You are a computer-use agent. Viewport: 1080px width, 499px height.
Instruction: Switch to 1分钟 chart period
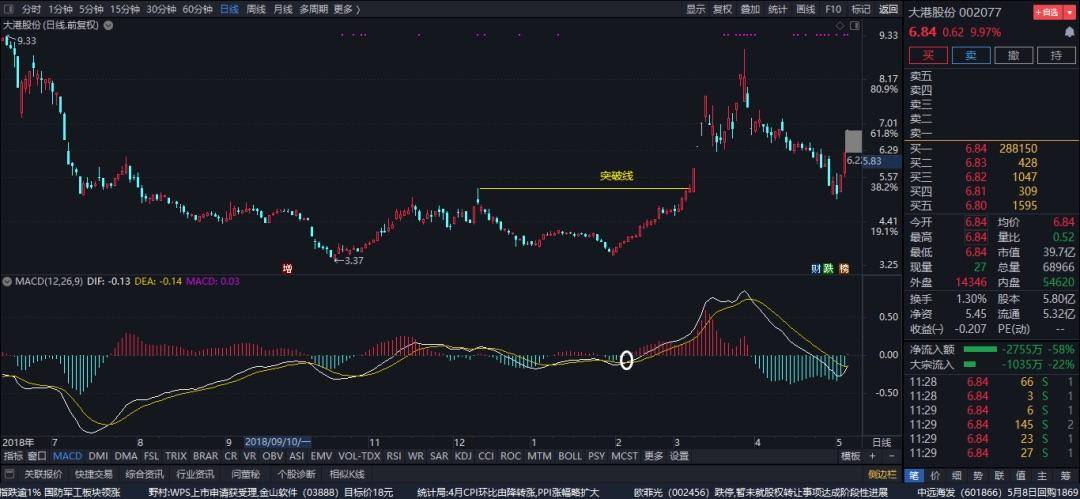point(61,9)
